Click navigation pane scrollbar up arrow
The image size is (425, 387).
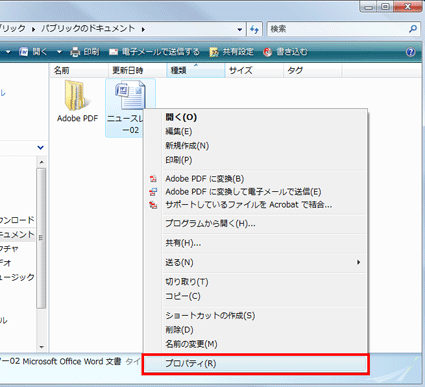point(41,162)
